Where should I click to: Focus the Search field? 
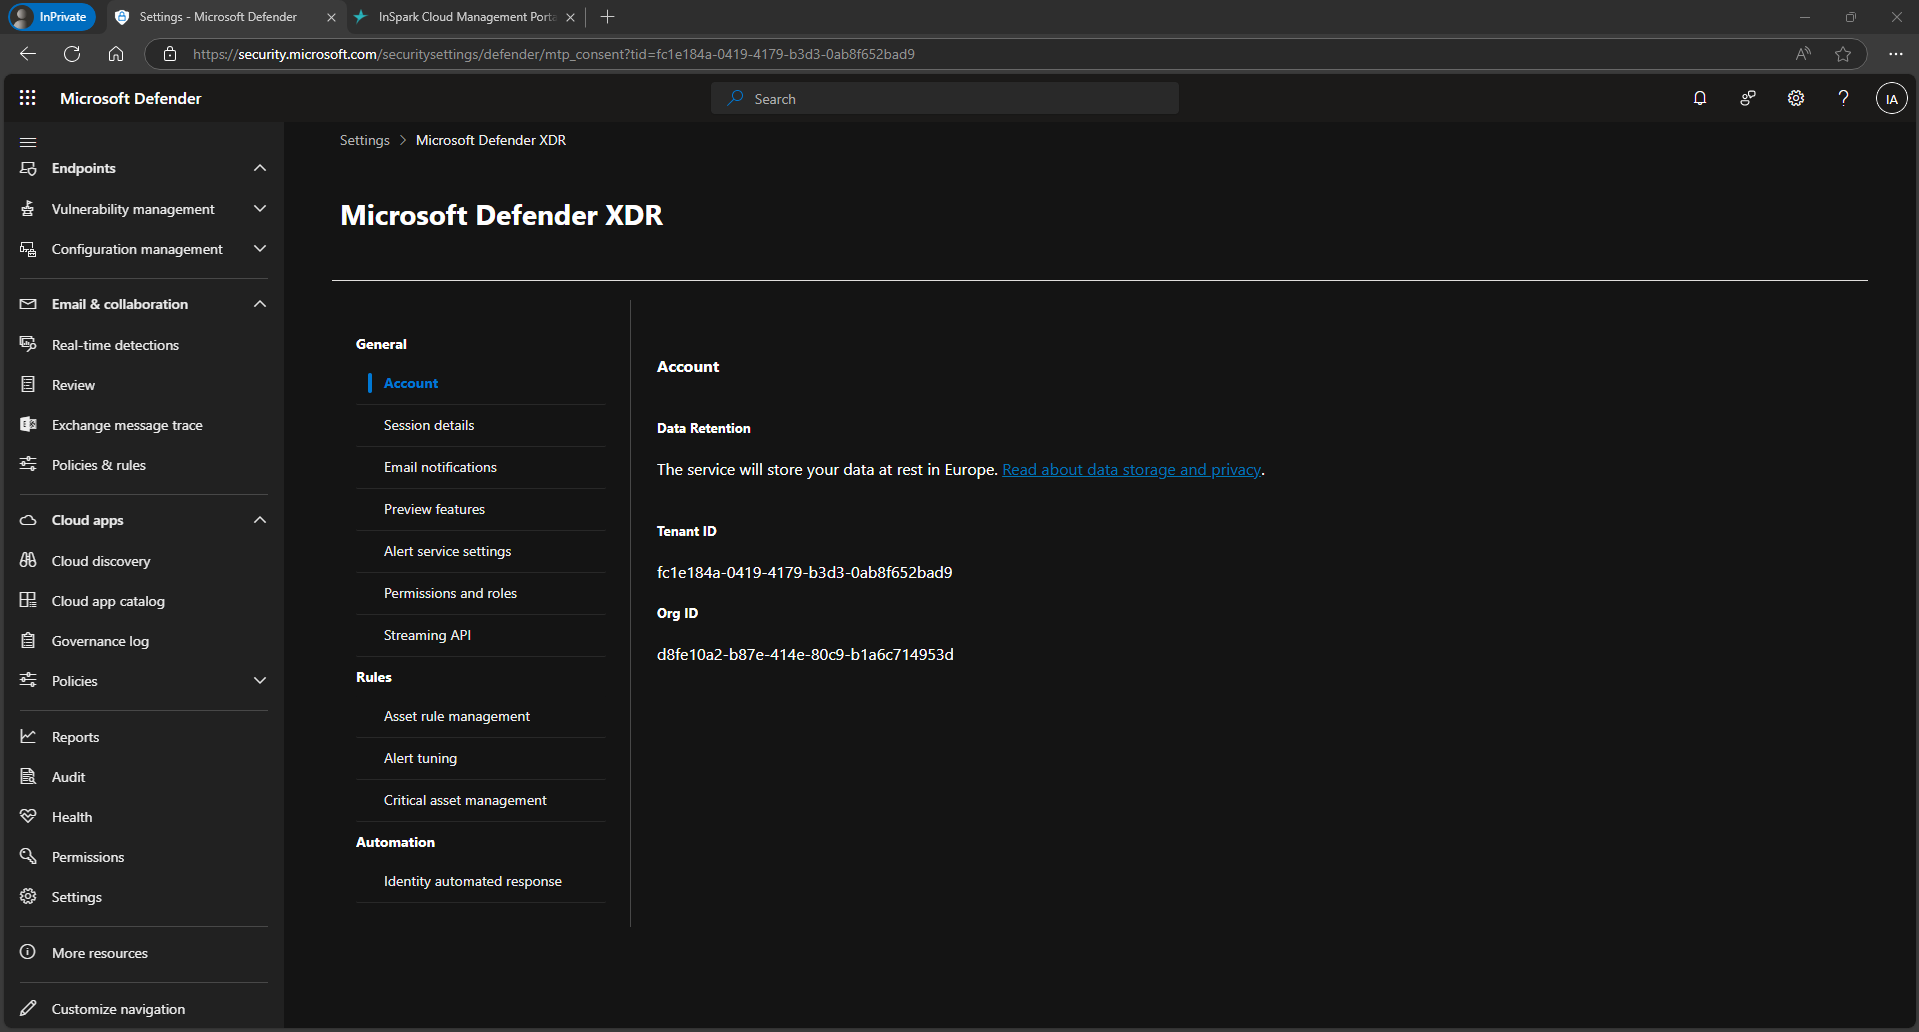click(945, 98)
